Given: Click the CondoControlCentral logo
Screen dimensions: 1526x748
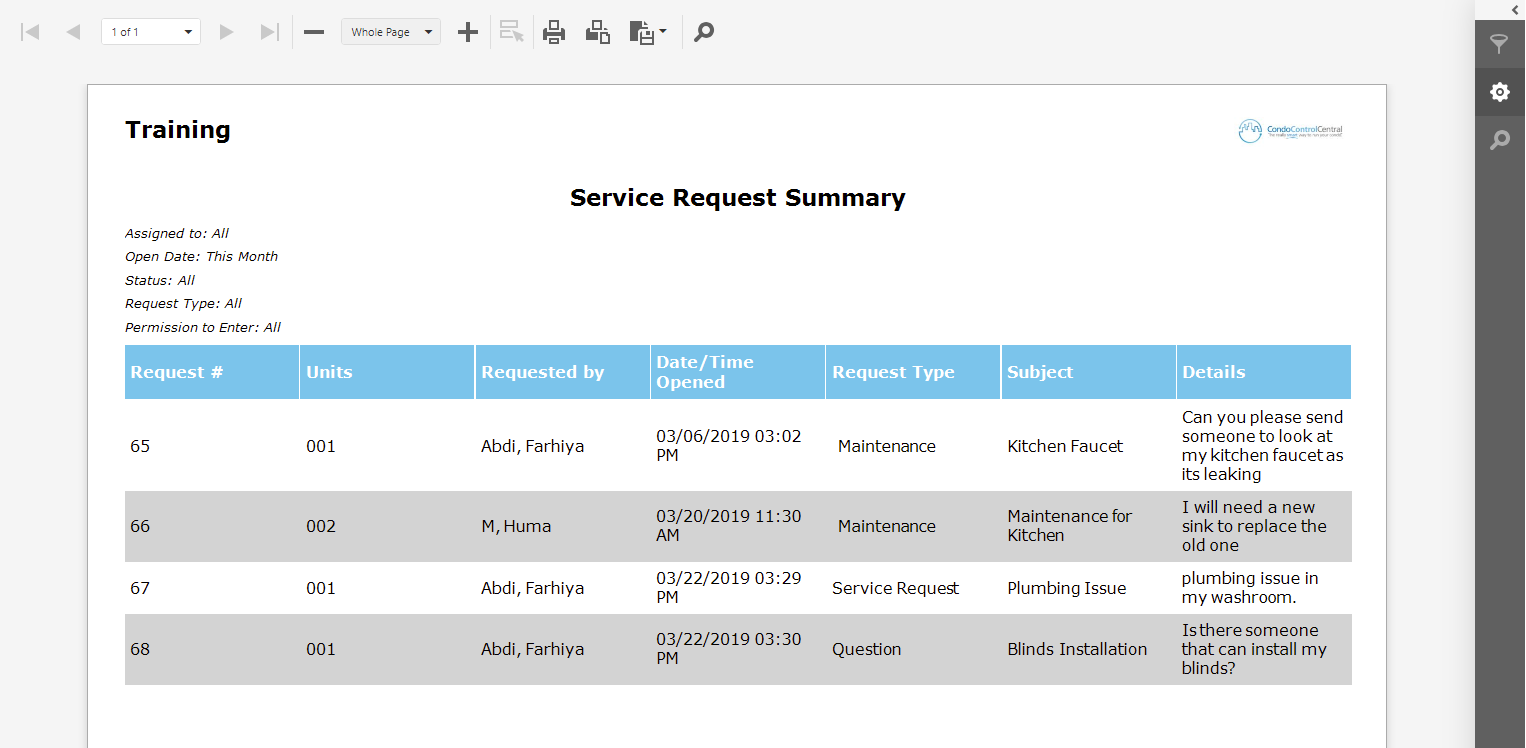Looking at the screenshot, I should [1290, 130].
